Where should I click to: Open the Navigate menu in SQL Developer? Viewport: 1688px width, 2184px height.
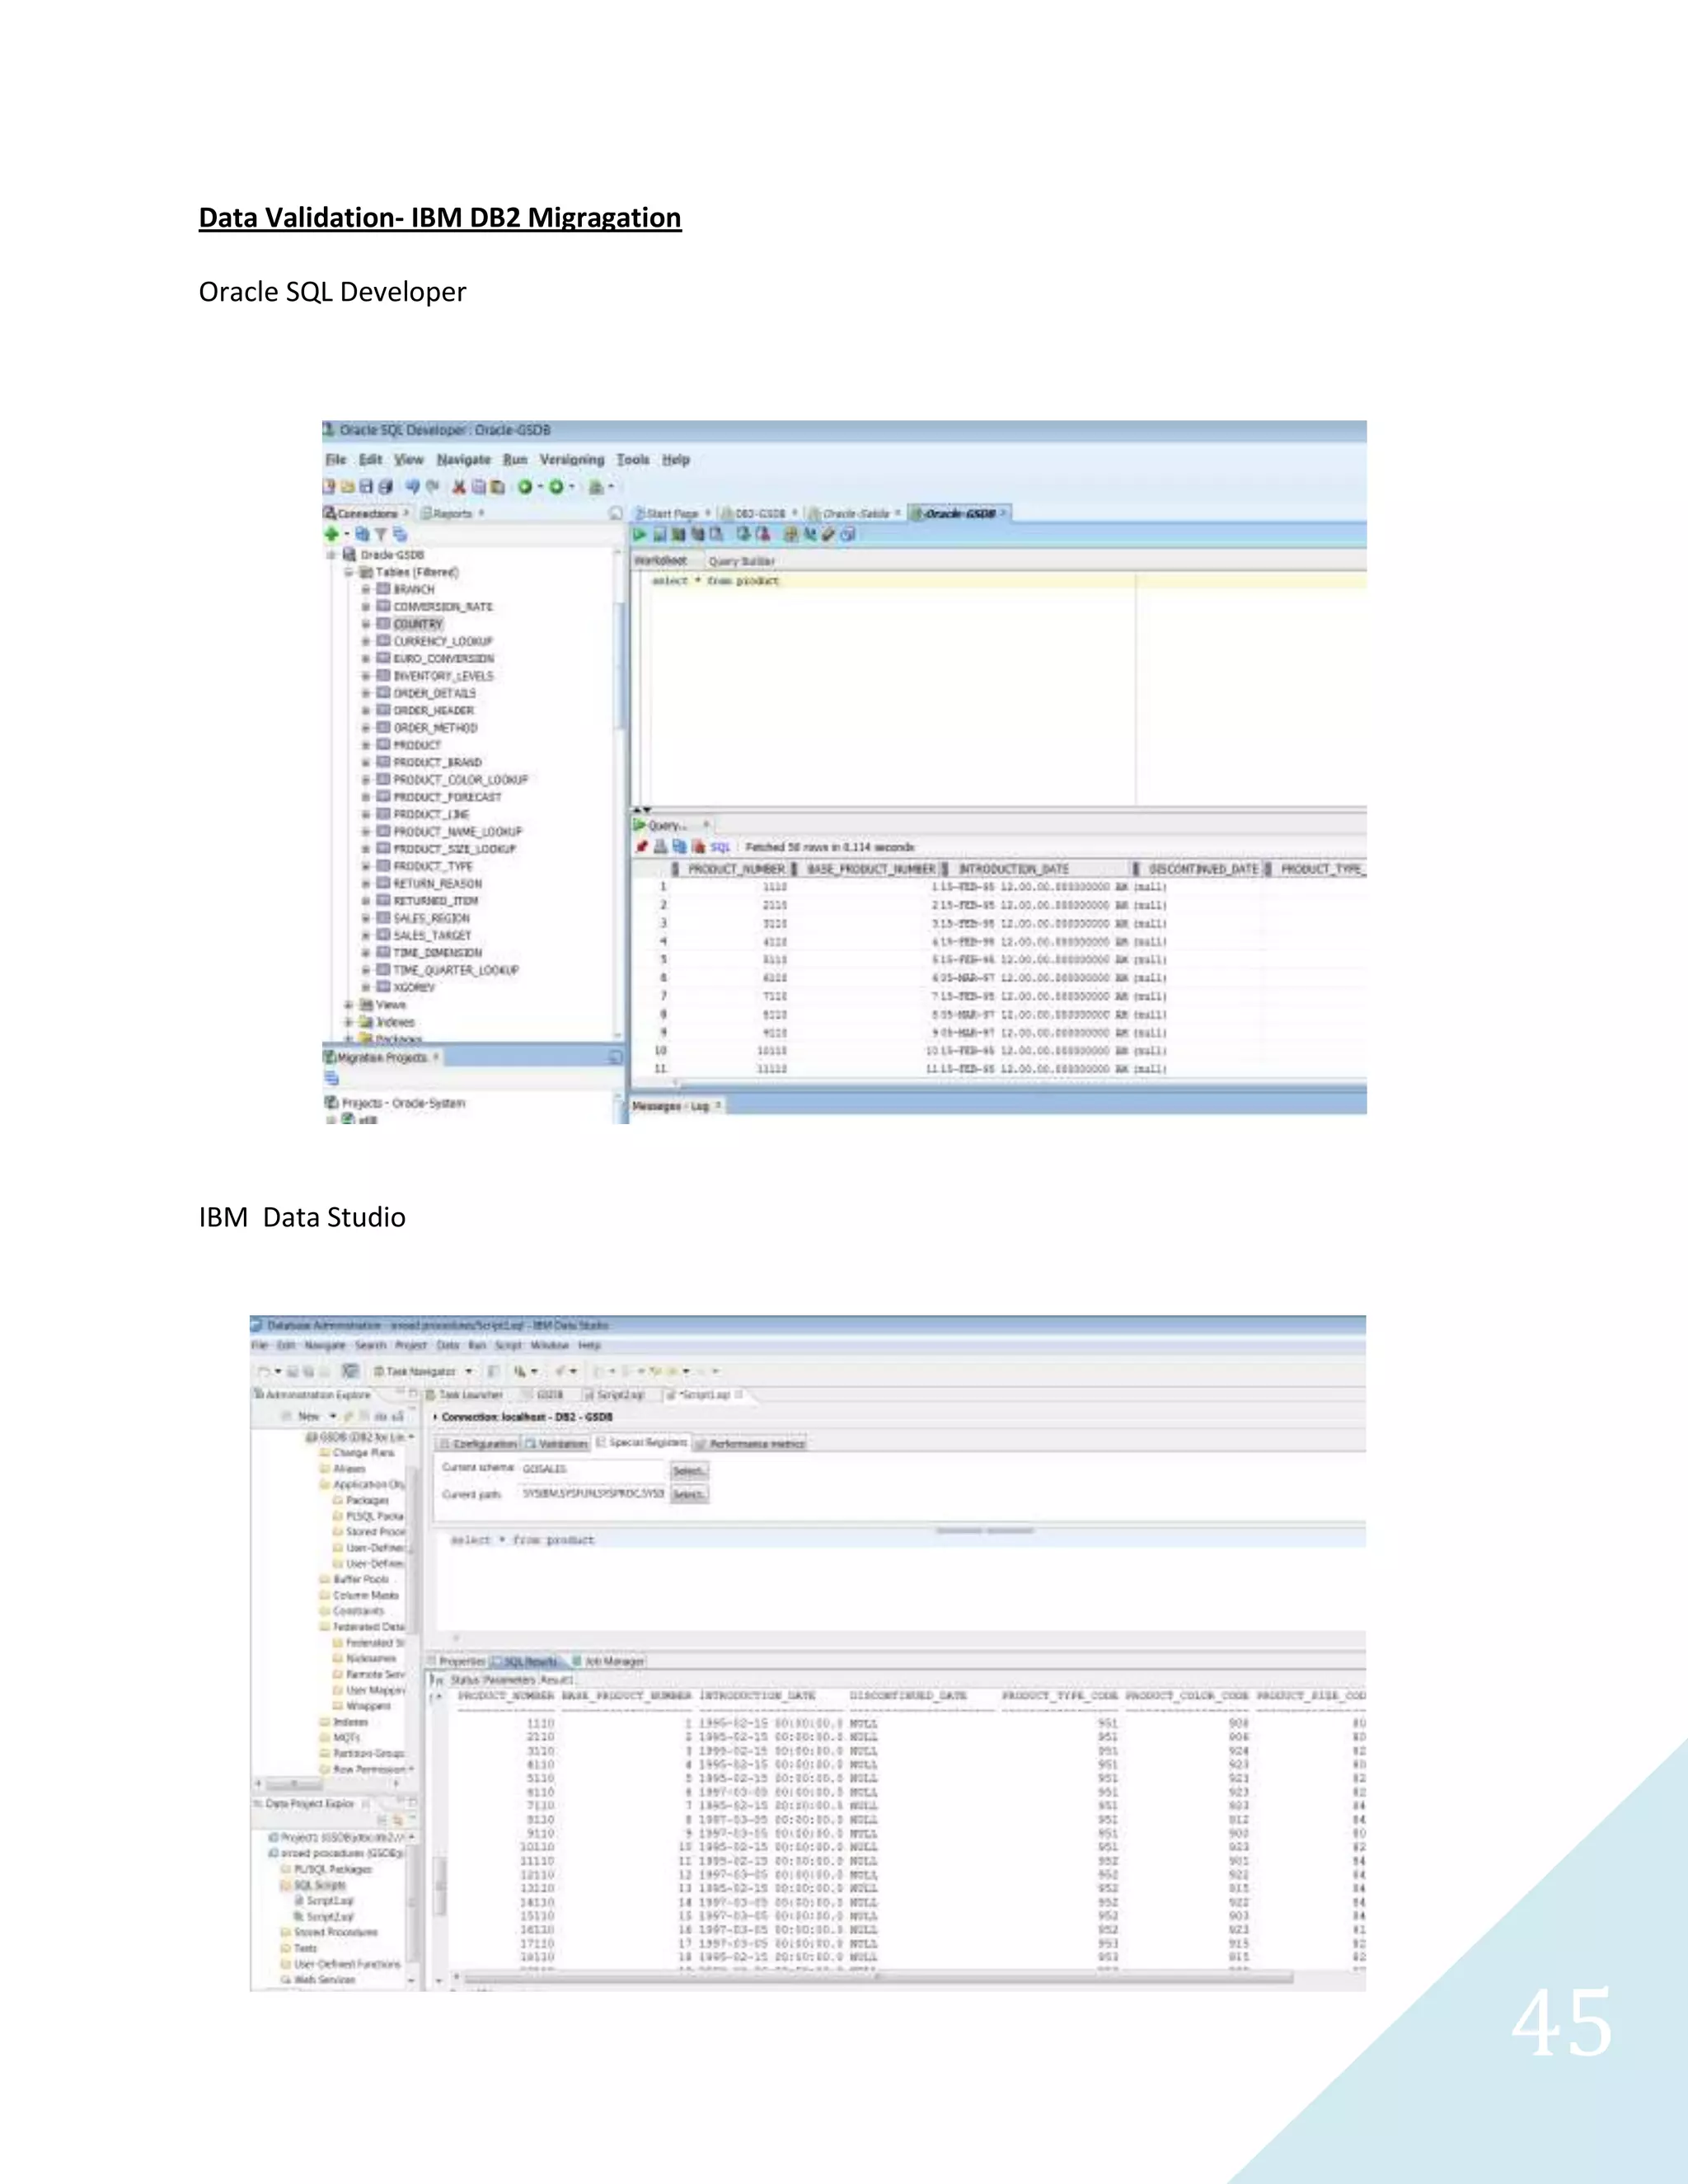pos(464,460)
